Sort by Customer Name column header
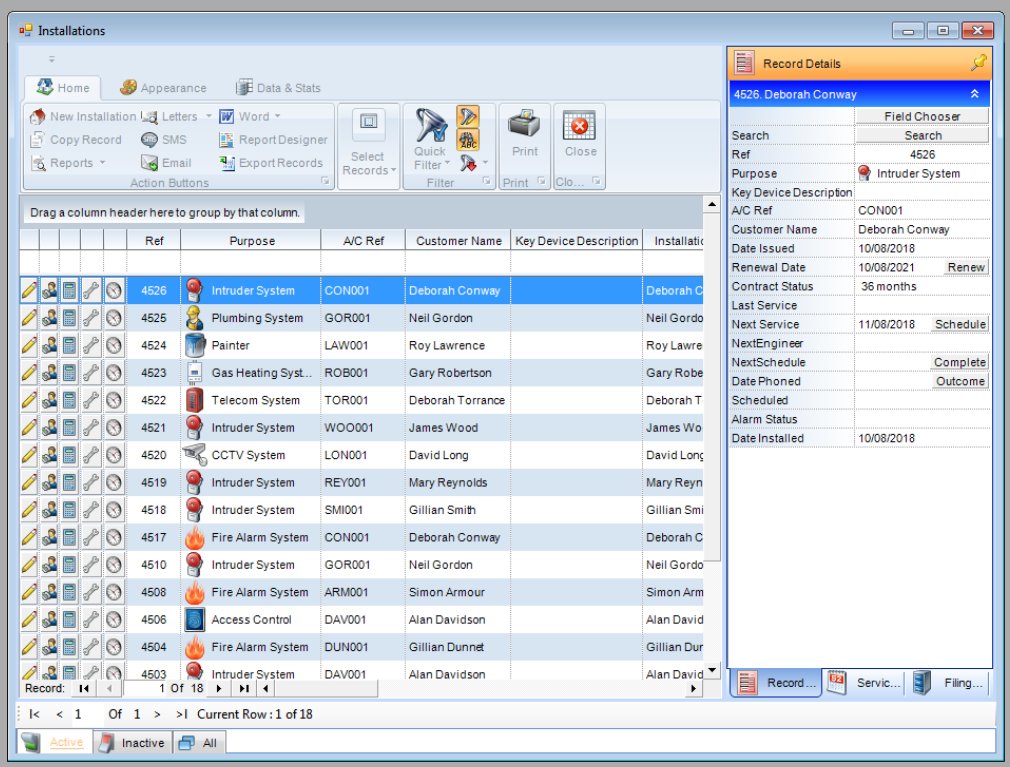 pyautogui.click(x=458, y=241)
